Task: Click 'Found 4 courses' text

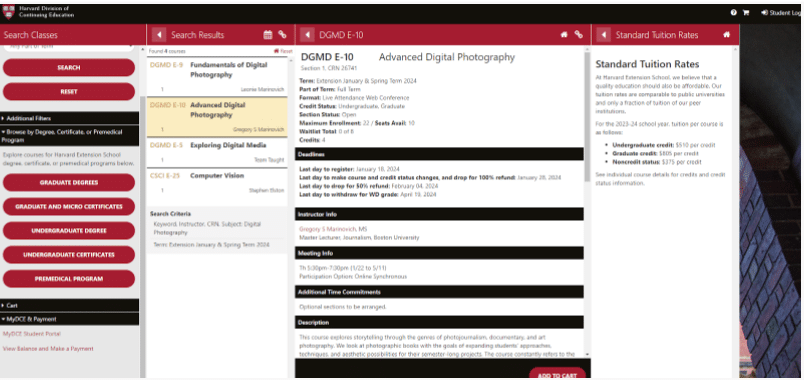Action: (x=167, y=51)
